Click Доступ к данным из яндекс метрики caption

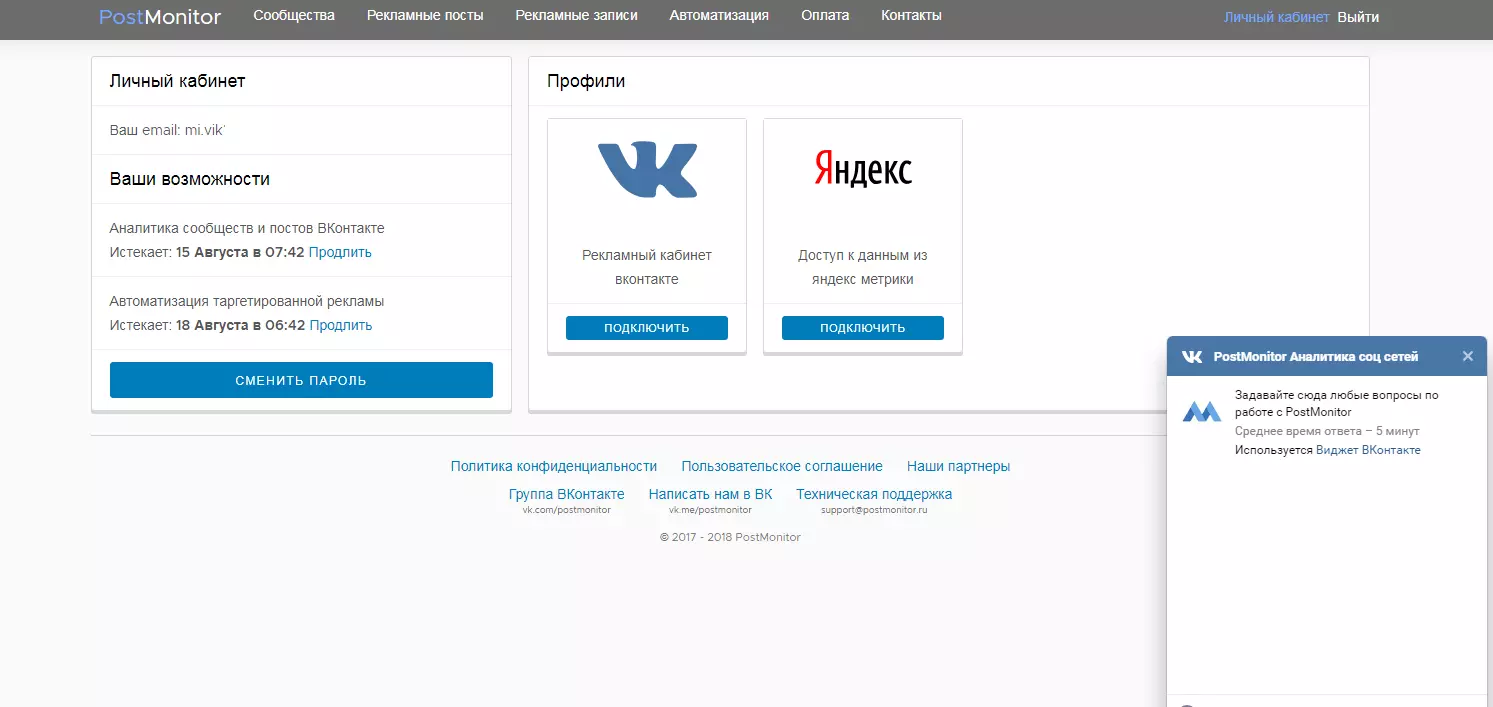coord(863,267)
